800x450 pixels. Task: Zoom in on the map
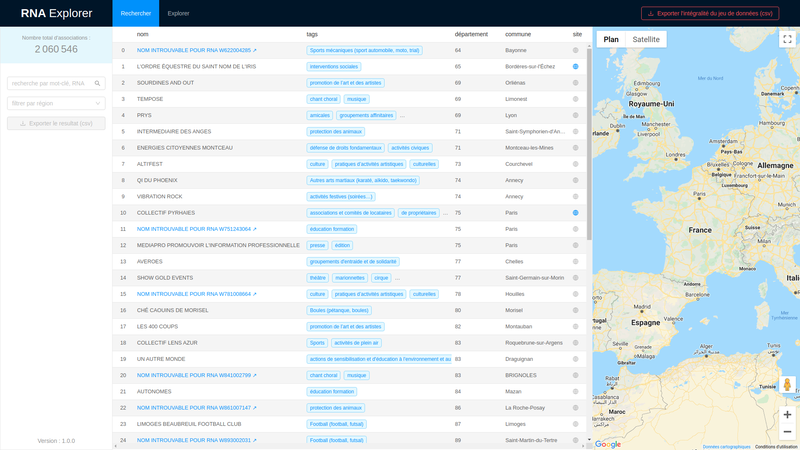click(x=787, y=415)
